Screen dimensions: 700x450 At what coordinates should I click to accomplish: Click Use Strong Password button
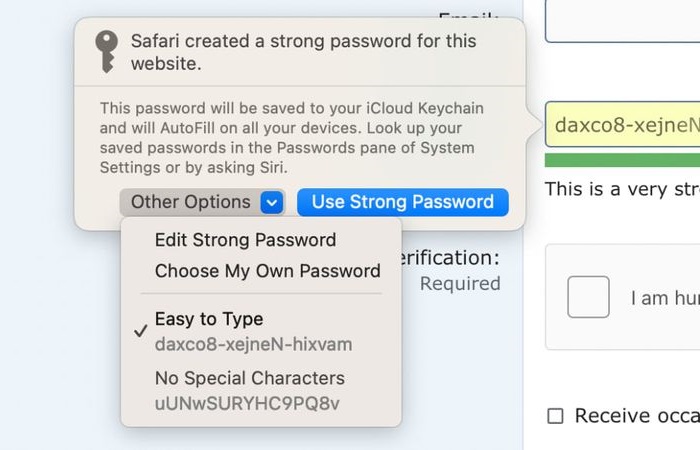[x=403, y=202]
